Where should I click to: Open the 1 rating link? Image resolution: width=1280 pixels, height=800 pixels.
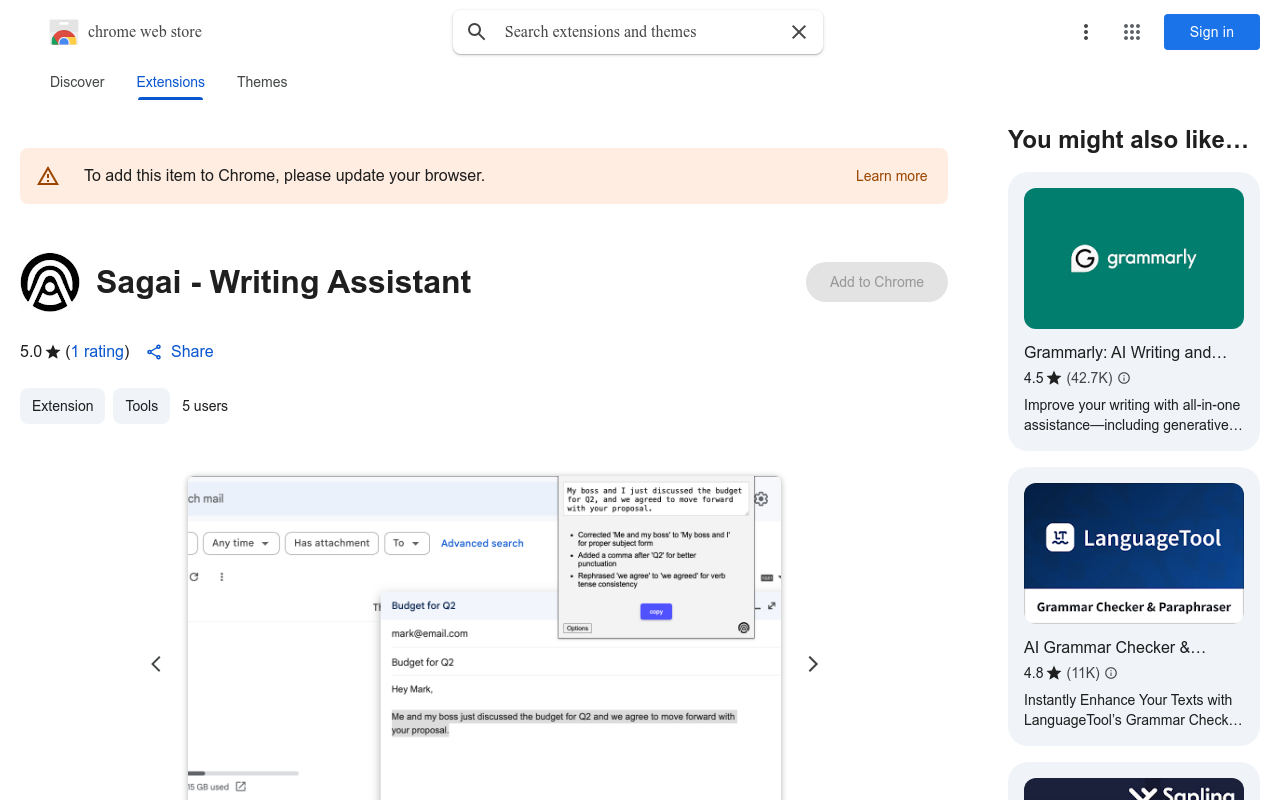click(x=98, y=351)
